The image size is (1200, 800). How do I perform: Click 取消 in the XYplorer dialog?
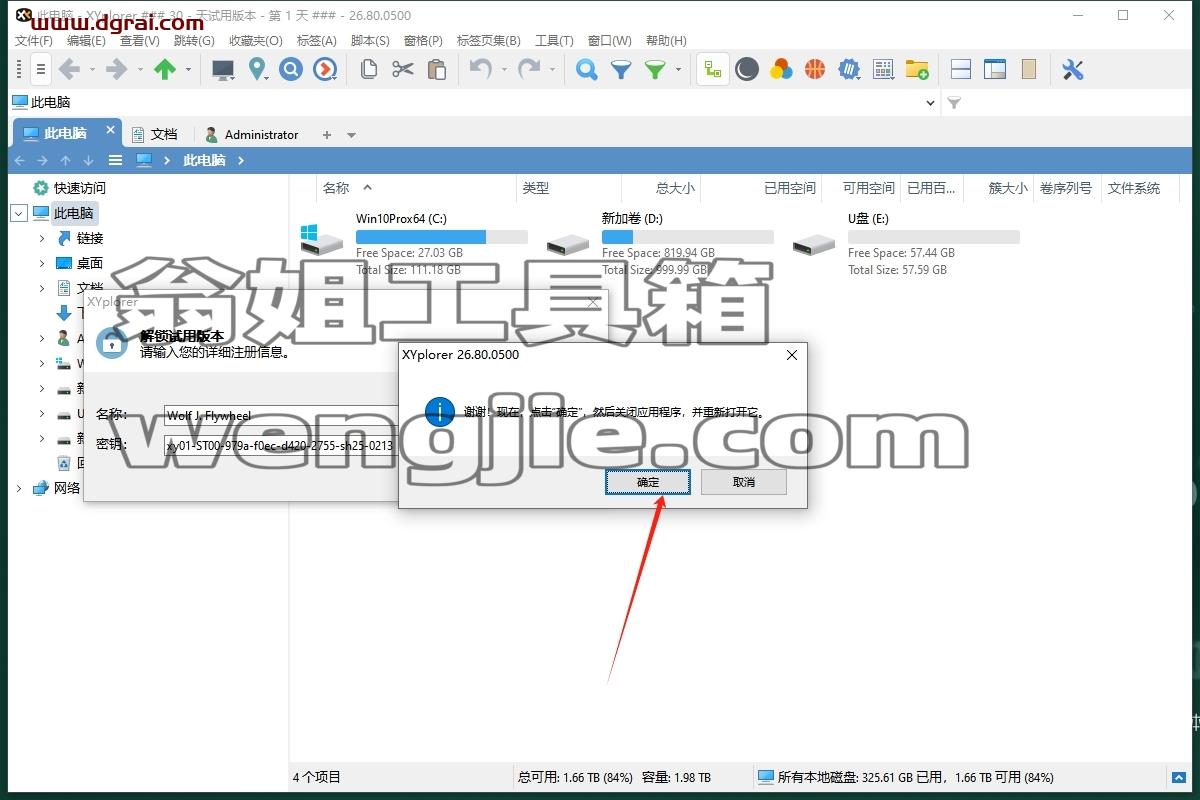[744, 482]
